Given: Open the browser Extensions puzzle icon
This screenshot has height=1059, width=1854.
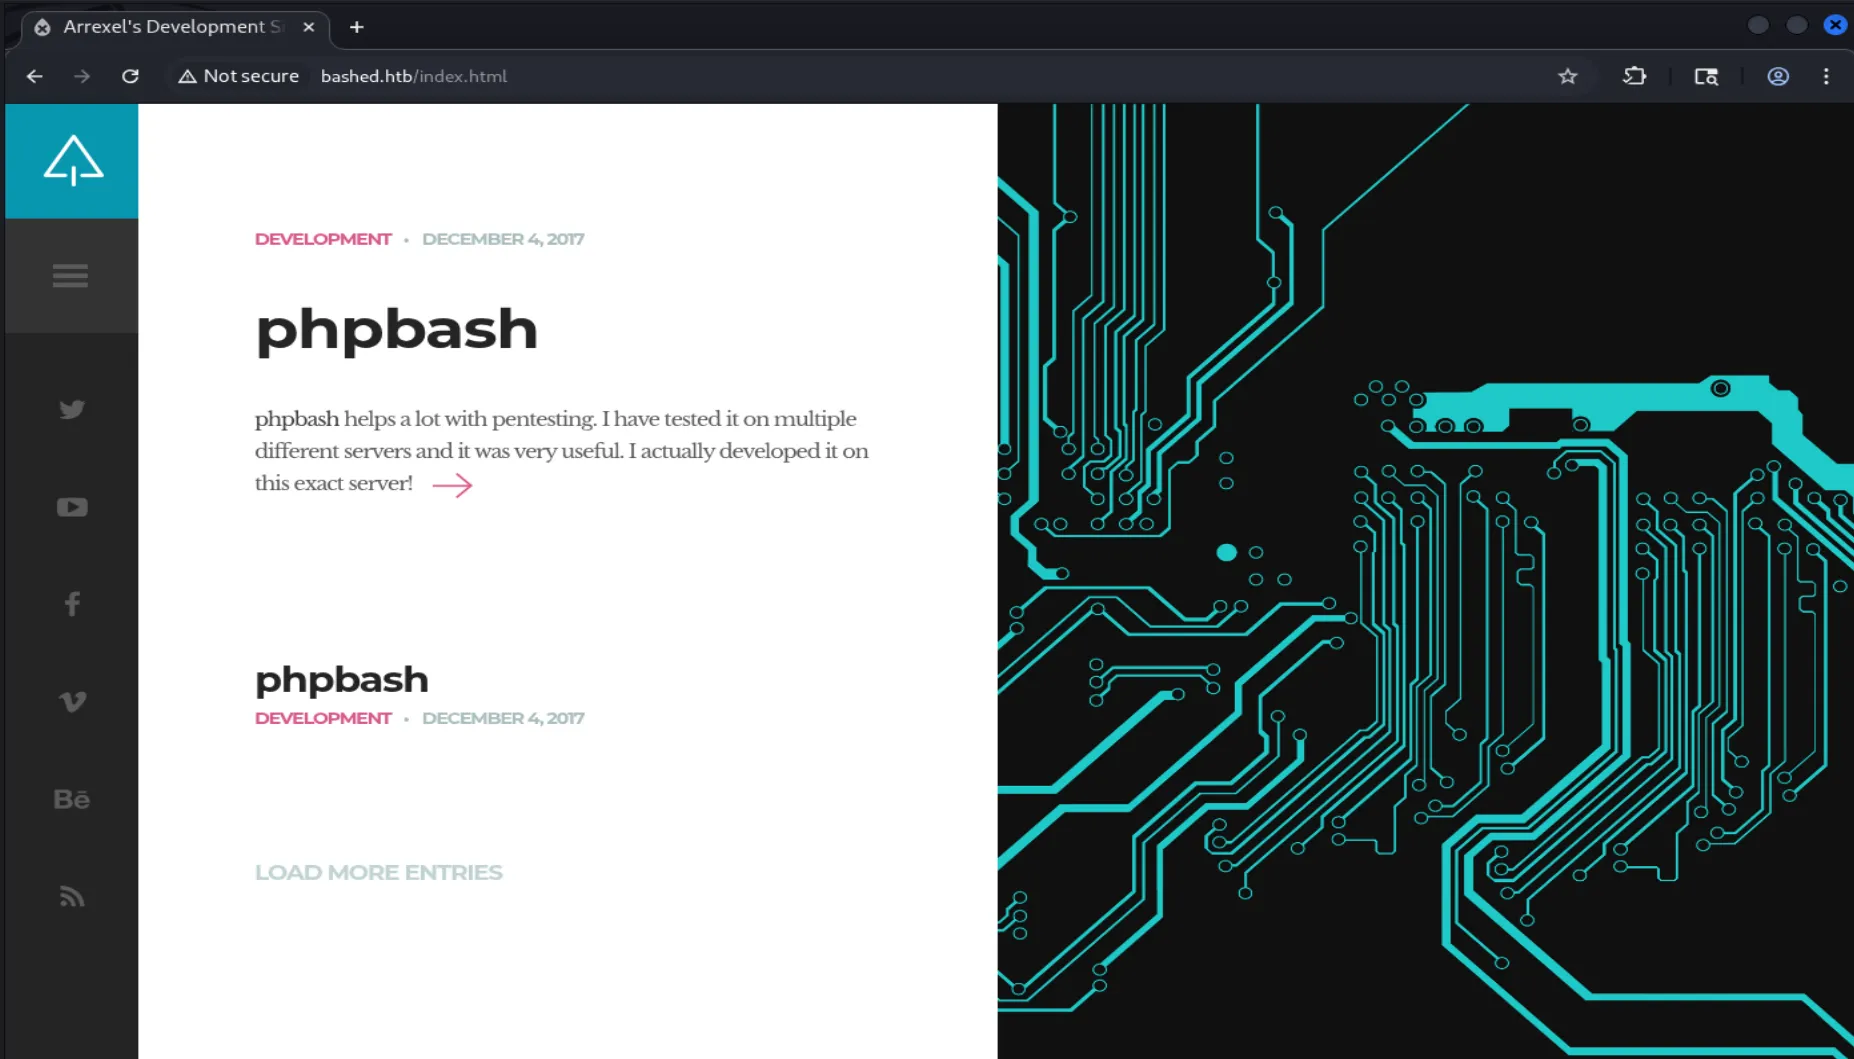Looking at the screenshot, I should tap(1634, 76).
